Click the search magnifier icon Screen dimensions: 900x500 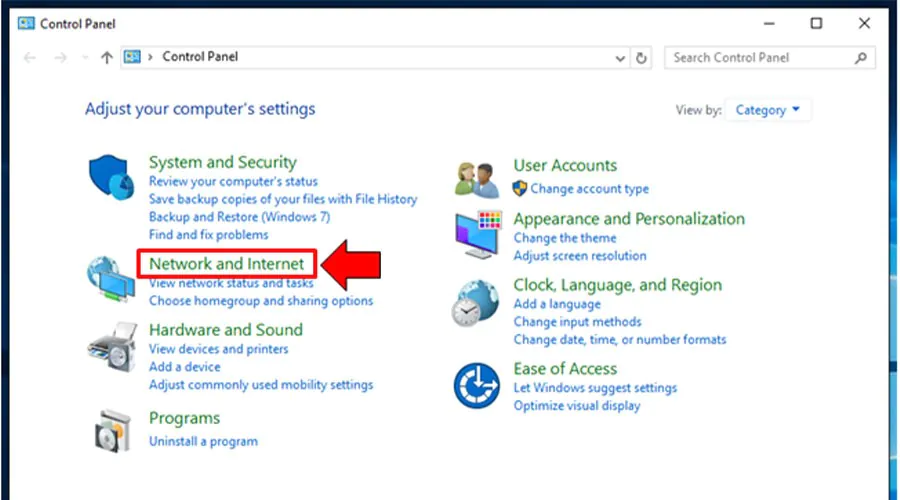click(860, 57)
